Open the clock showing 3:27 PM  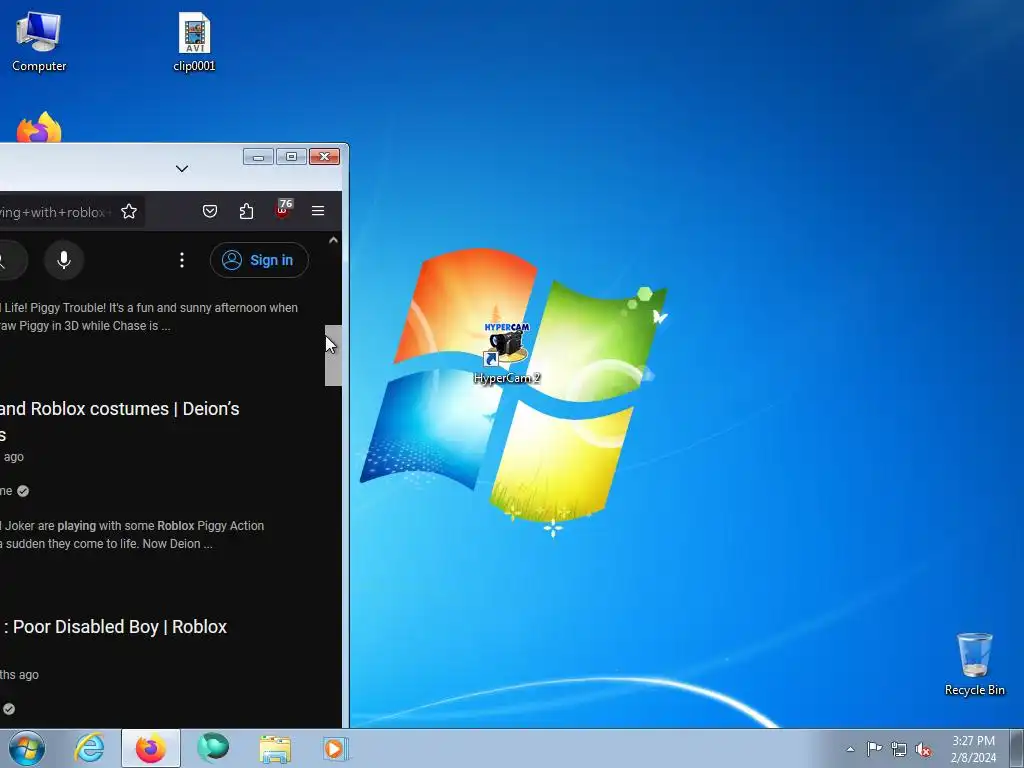pos(973,749)
